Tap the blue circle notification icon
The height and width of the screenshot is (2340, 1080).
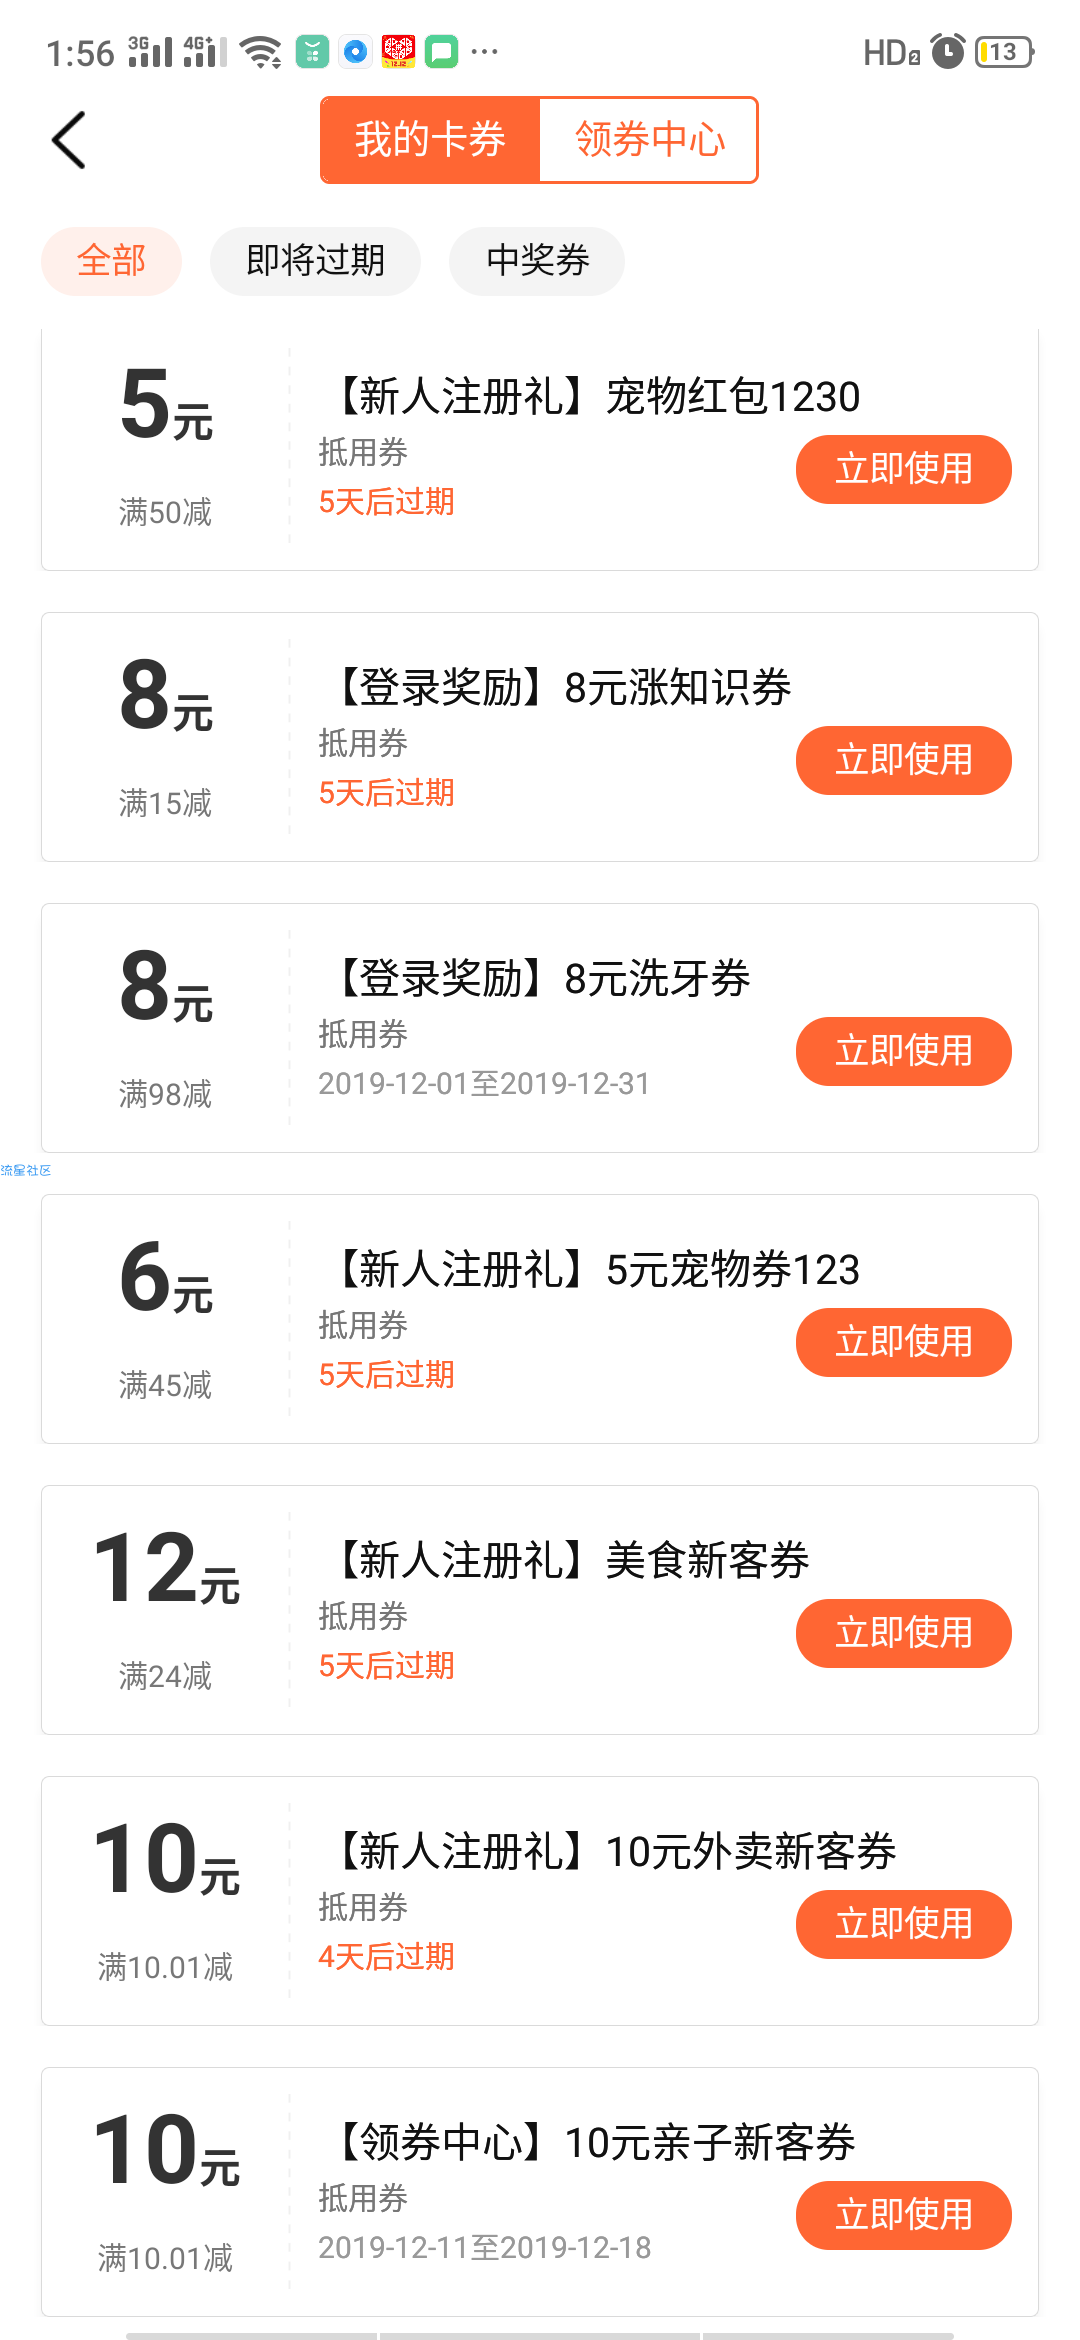355,51
